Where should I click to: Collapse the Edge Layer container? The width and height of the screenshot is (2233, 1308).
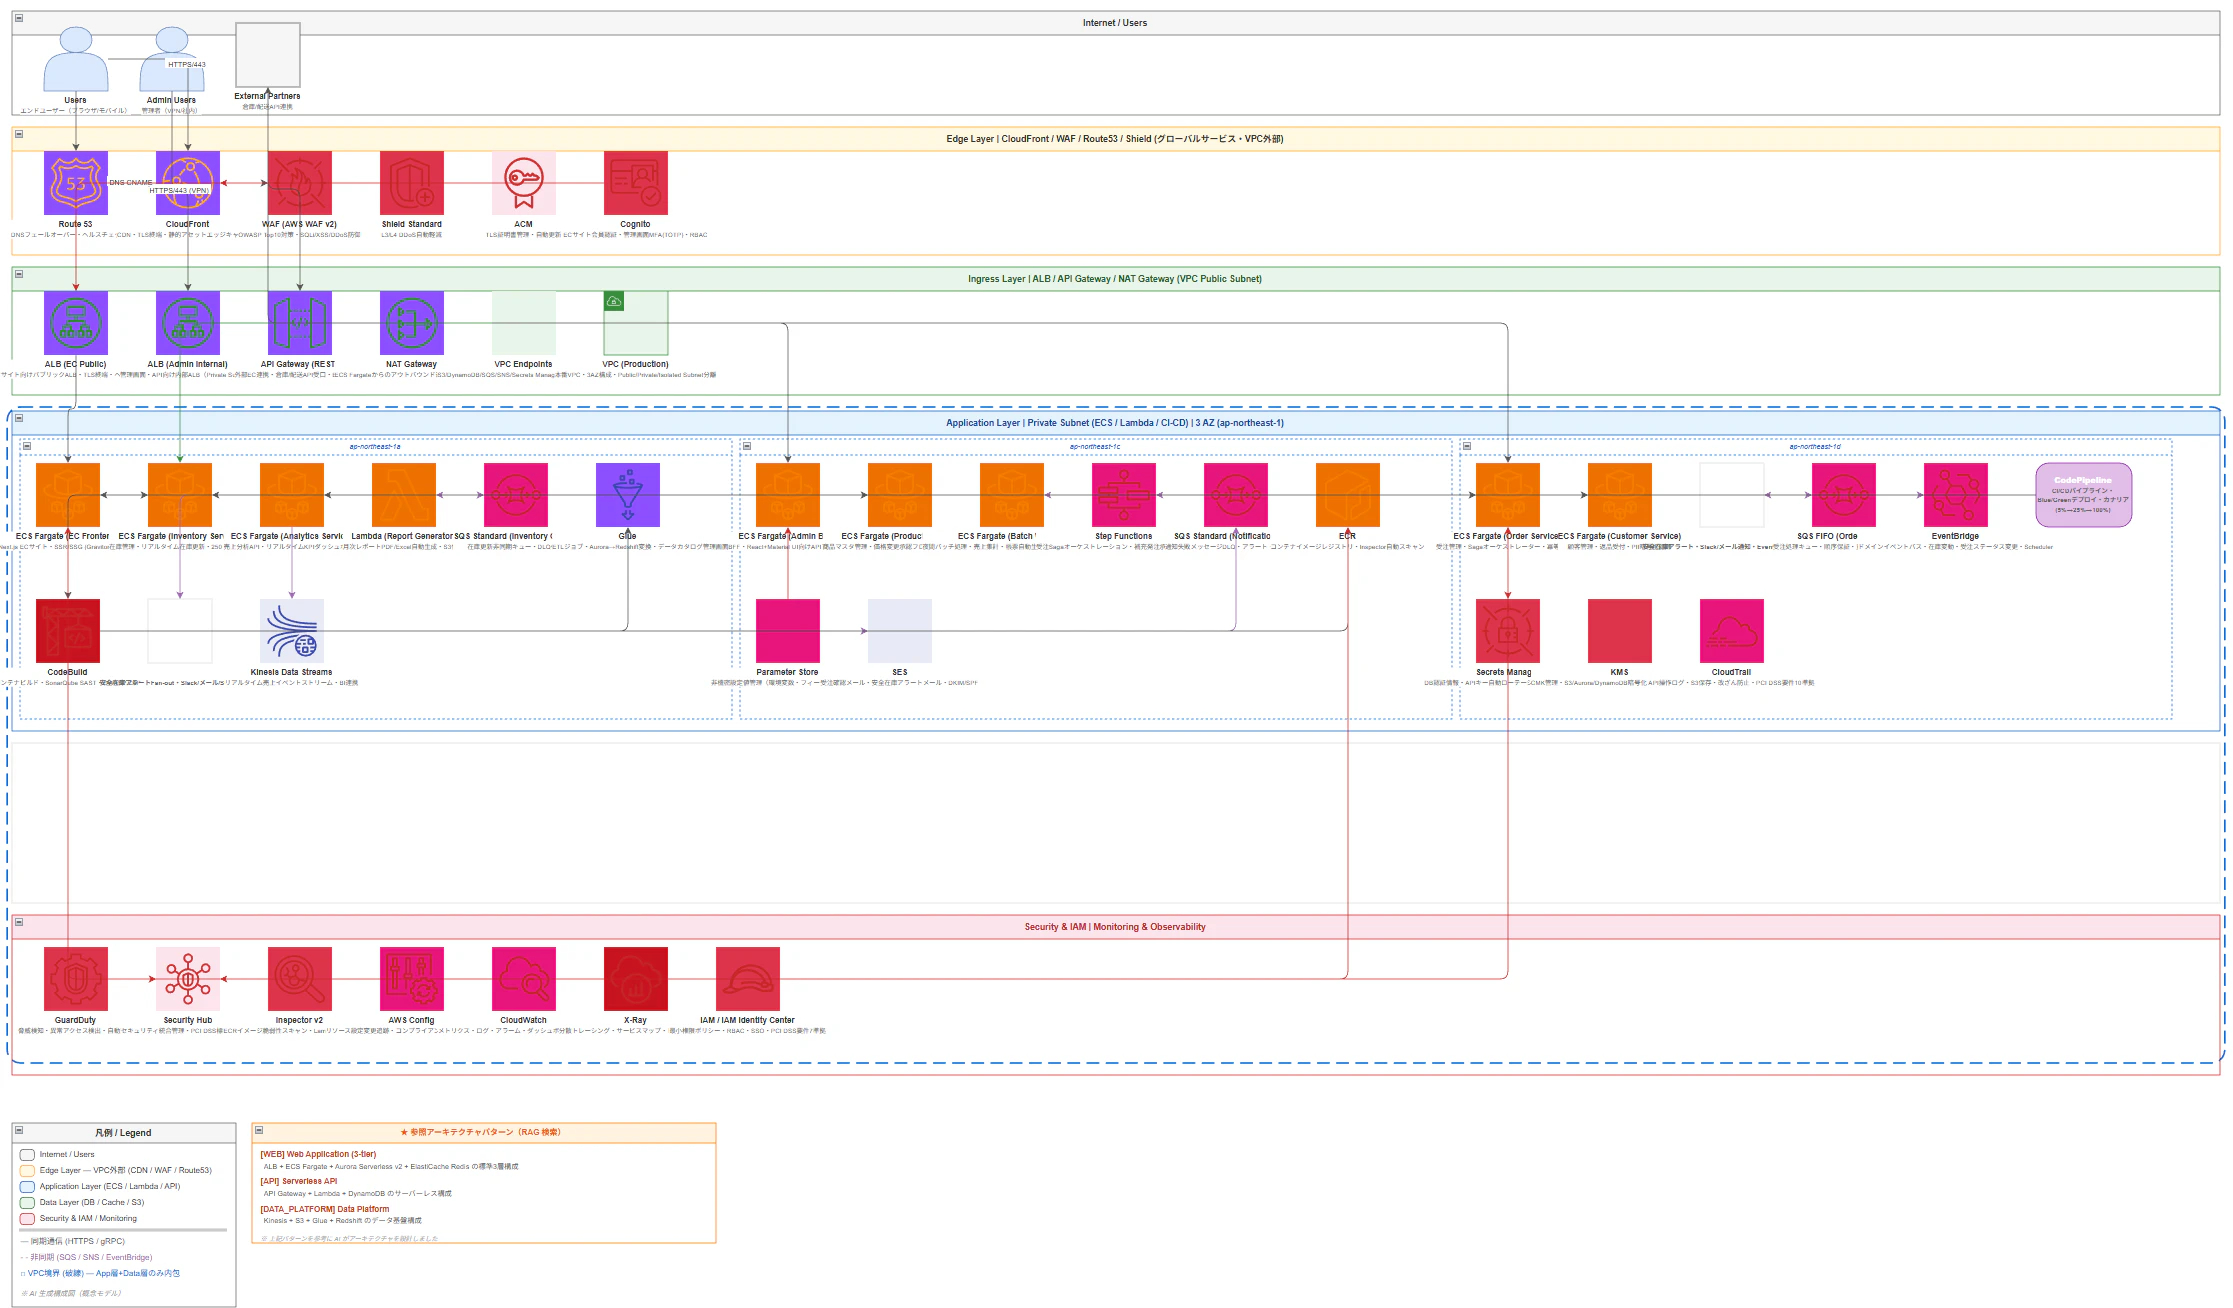tap(19, 134)
